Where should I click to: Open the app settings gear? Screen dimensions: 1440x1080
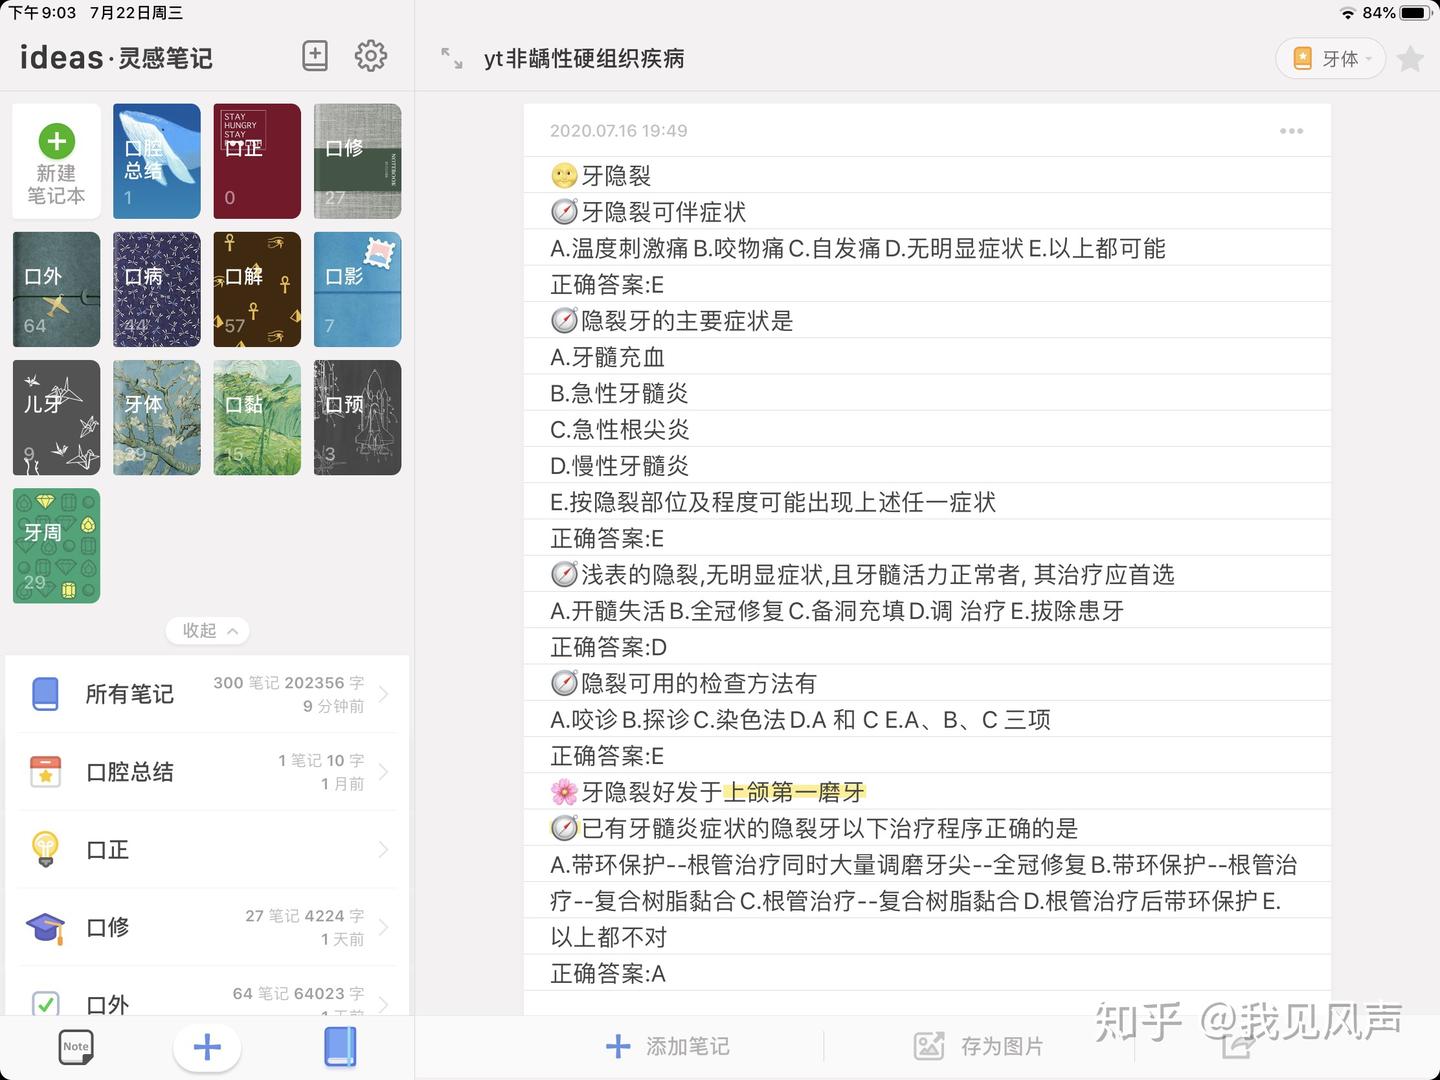[x=370, y=56]
